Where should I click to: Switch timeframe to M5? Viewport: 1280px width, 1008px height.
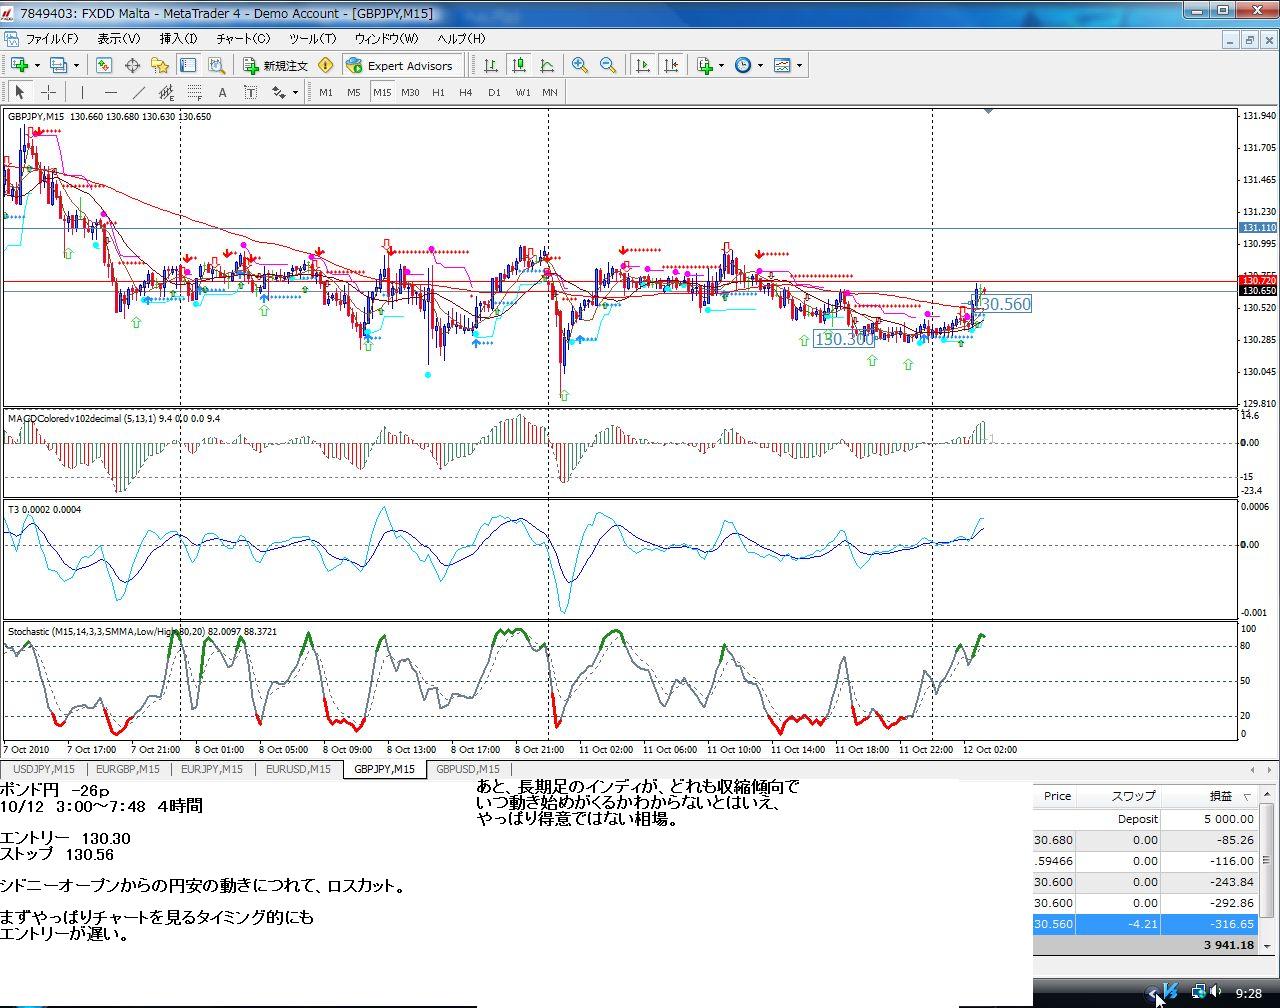(x=354, y=92)
